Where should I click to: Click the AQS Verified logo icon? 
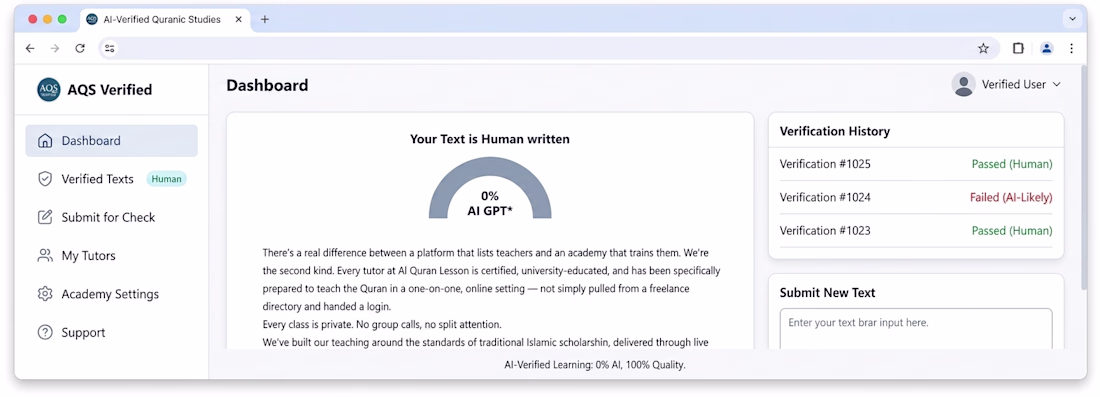(x=48, y=90)
